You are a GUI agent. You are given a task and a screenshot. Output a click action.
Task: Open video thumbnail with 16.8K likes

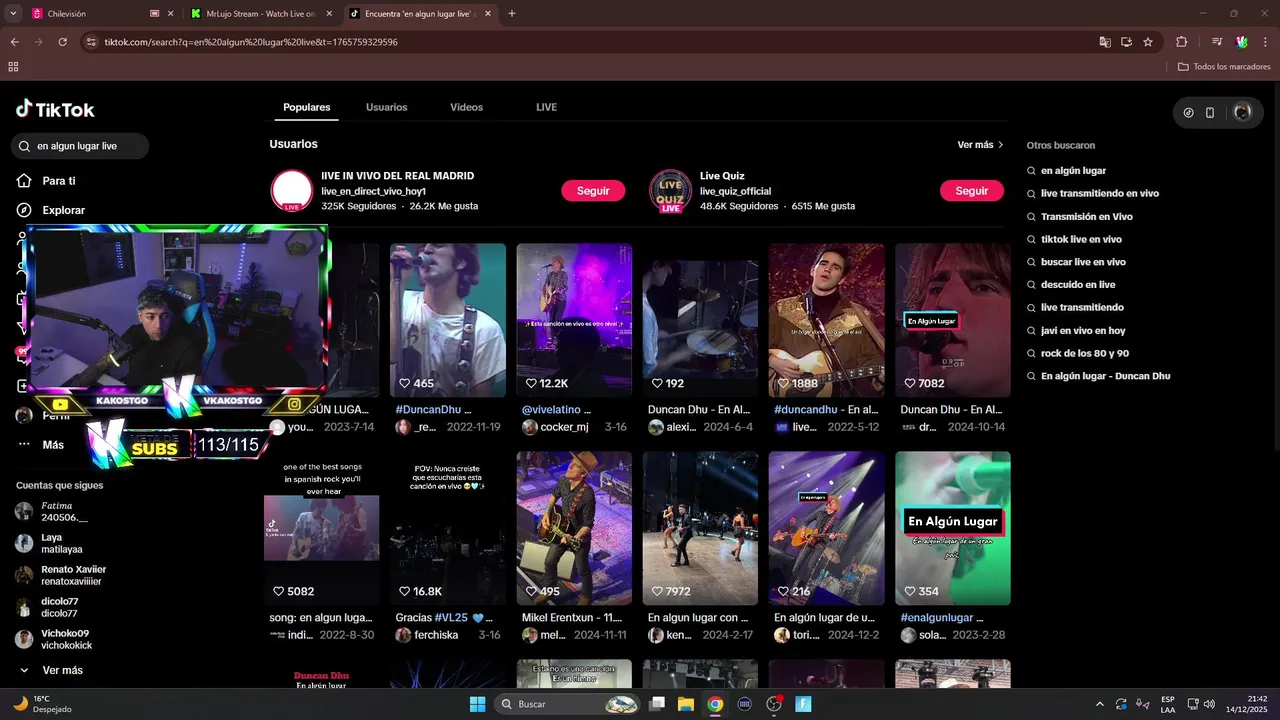(448, 528)
